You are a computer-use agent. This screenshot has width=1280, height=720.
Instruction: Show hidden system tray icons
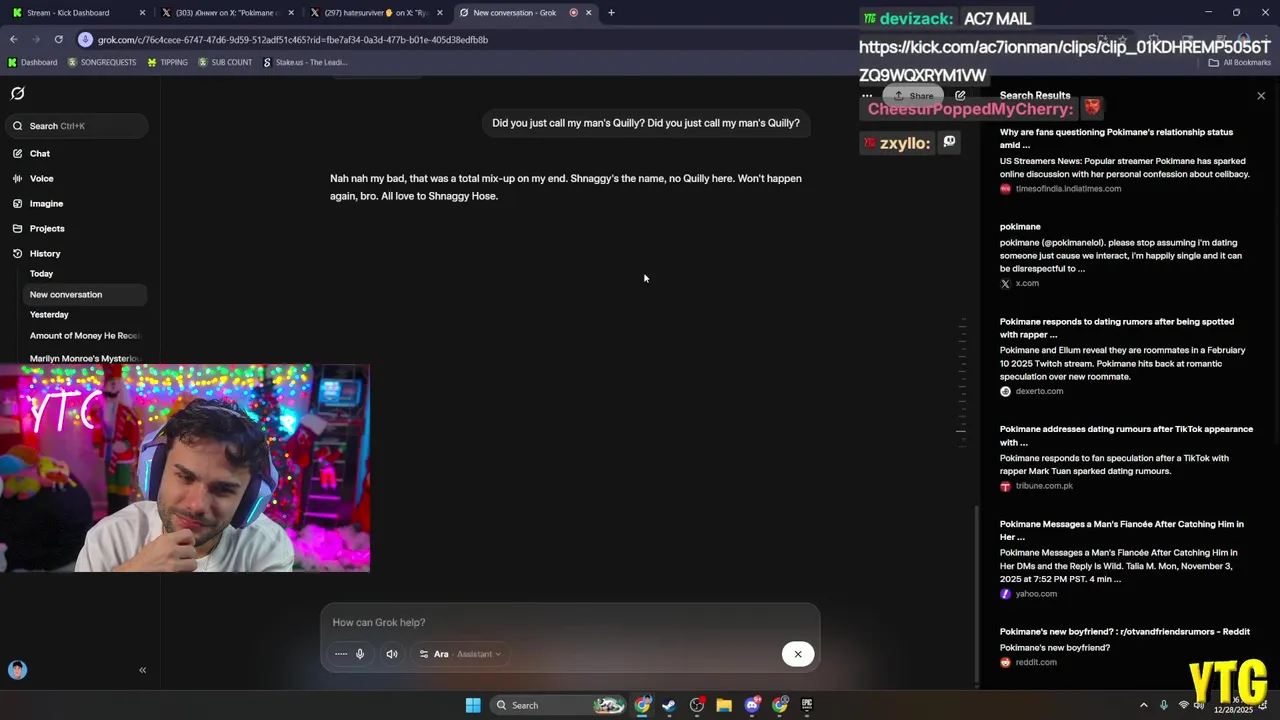(1144, 705)
